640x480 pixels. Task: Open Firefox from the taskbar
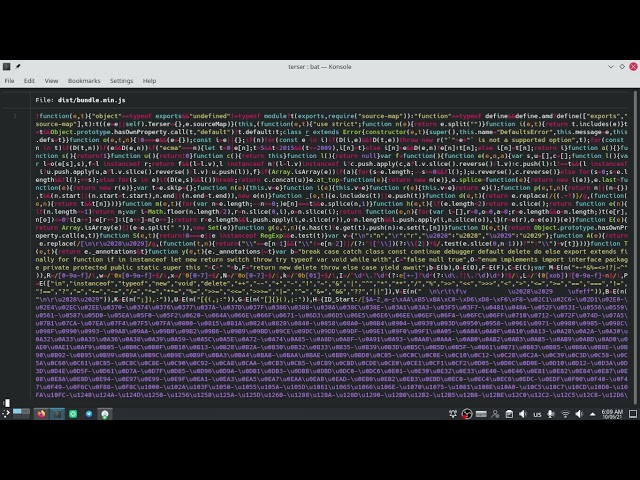[x=41, y=414]
